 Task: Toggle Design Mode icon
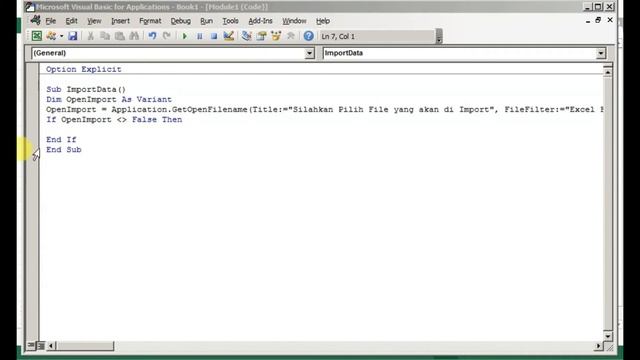[x=229, y=36]
